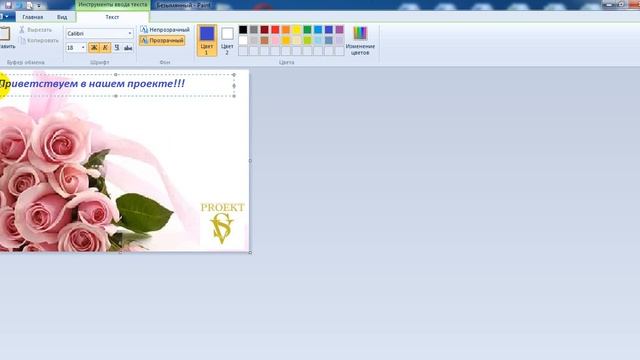Pick the red palette swatch
The image size is (640, 360).
(x=275, y=29)
